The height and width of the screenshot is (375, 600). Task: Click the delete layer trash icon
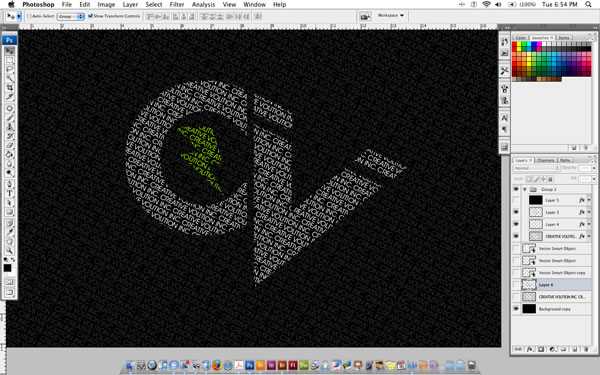[x=586, y=349]
